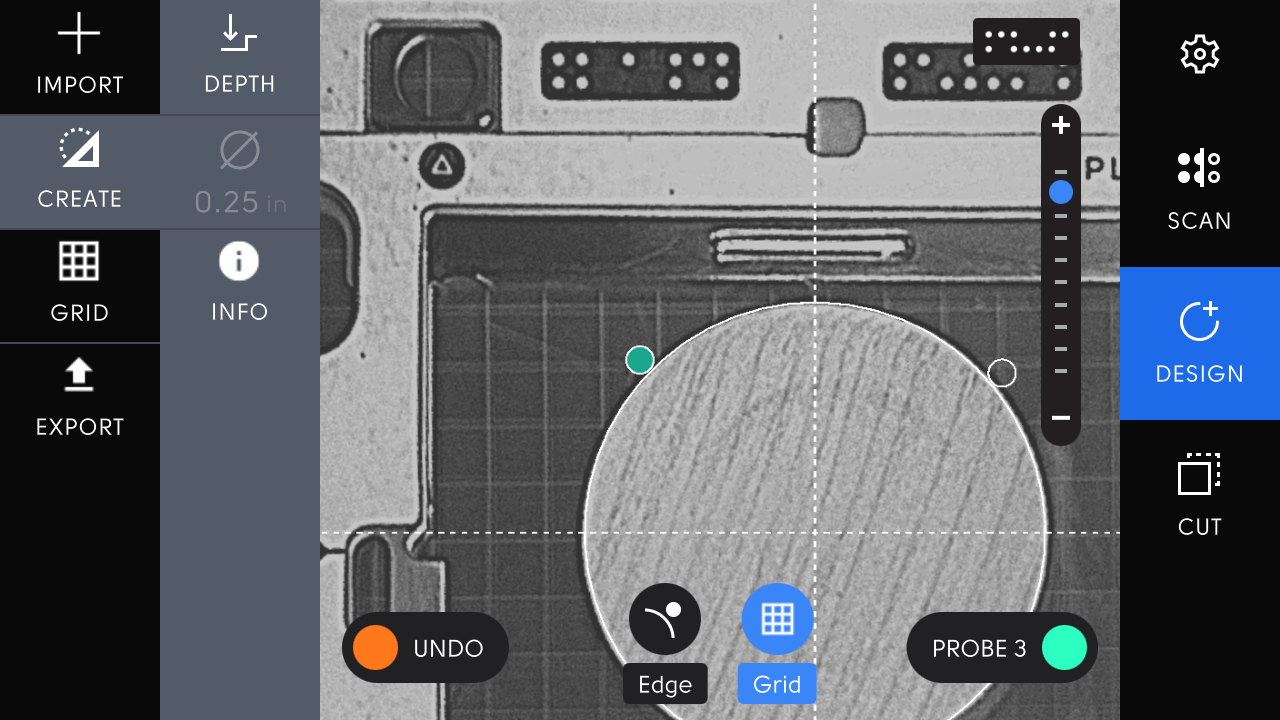Viewport: 1280px width, 720px height.
Task: Switch to Design mode tab
Action: (1199, 343)
